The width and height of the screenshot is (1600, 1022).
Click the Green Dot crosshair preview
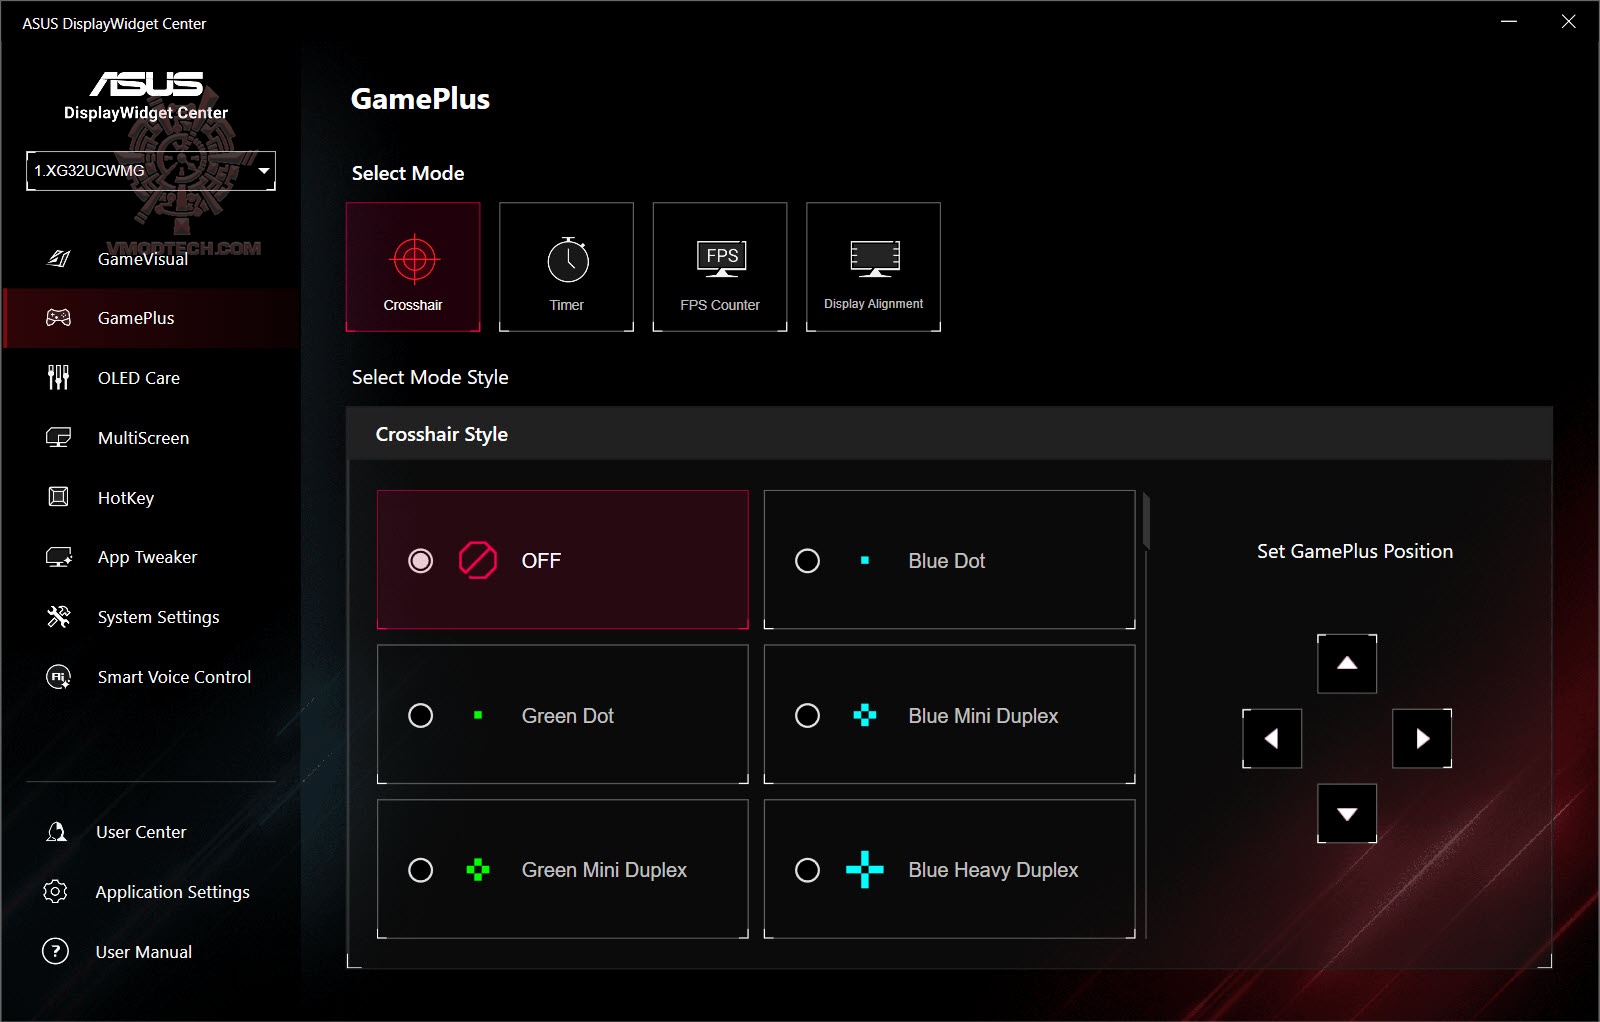[478, 715]
